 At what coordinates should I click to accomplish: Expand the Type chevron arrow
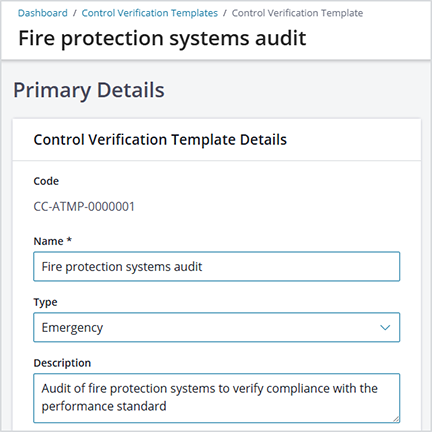385,328
